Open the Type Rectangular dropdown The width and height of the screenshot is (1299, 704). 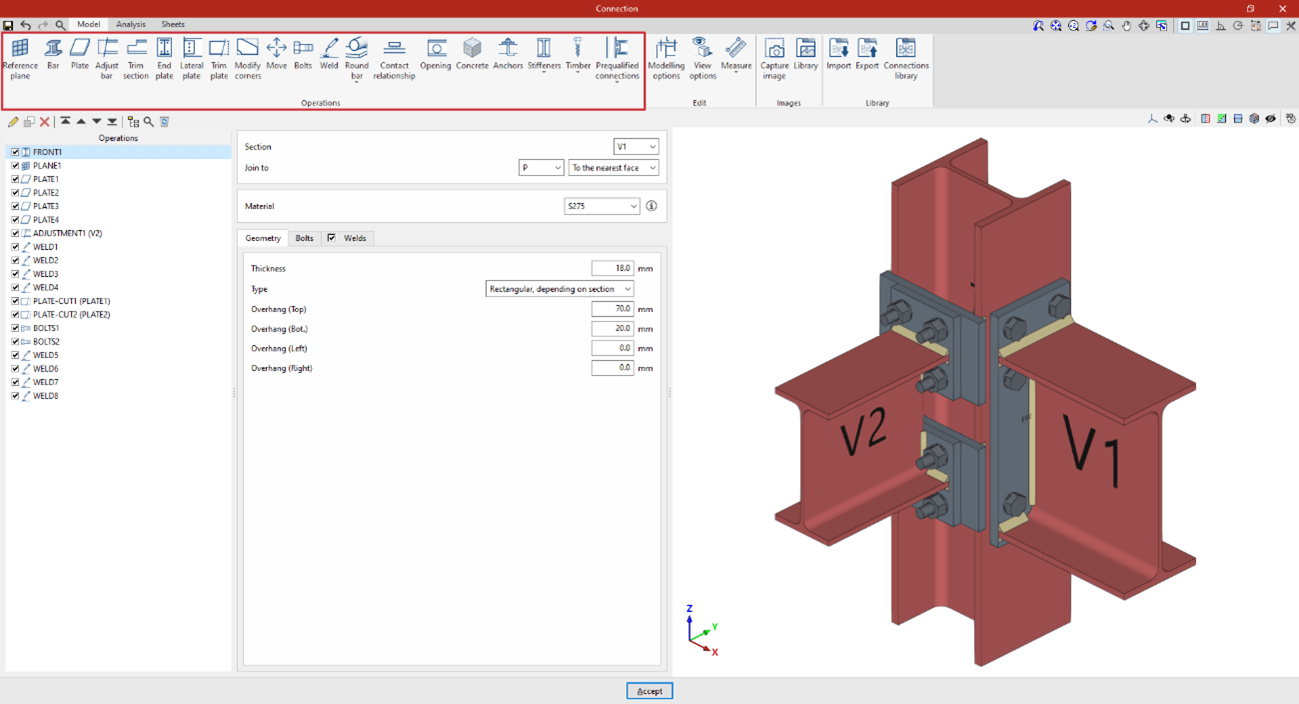pyautogui.click(x=560, y=289)
